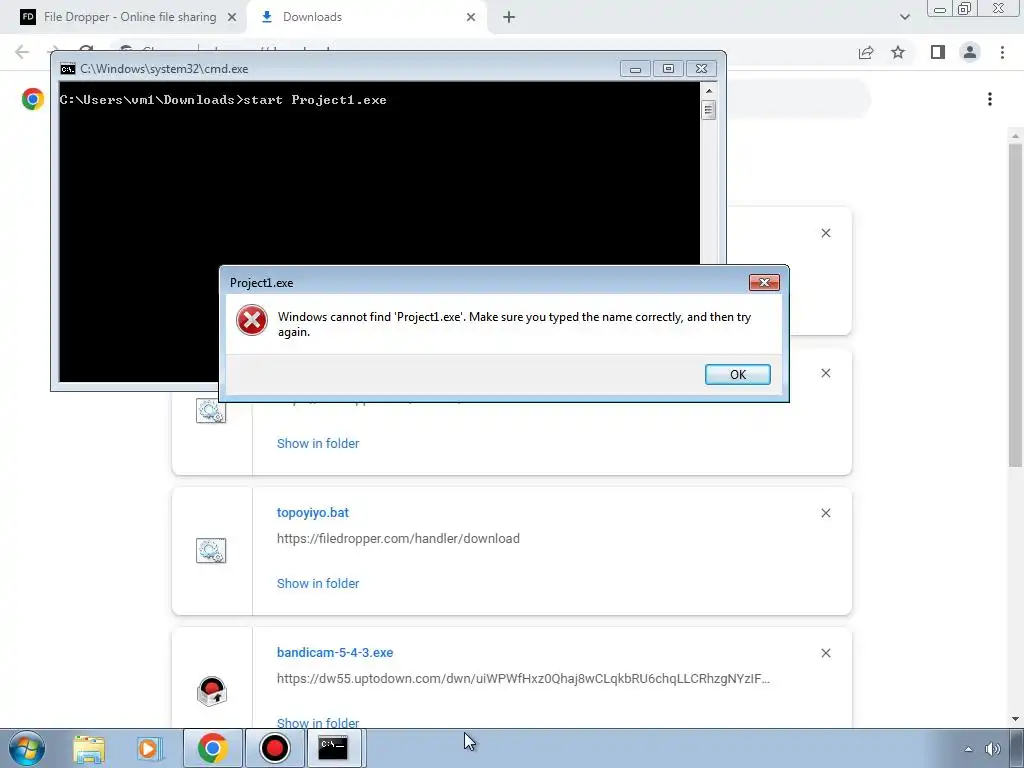Viewport: 1024px width, 768px height.
Task: Click Downloads page scrollbar down arrow
Action: tap(1015, 719)
